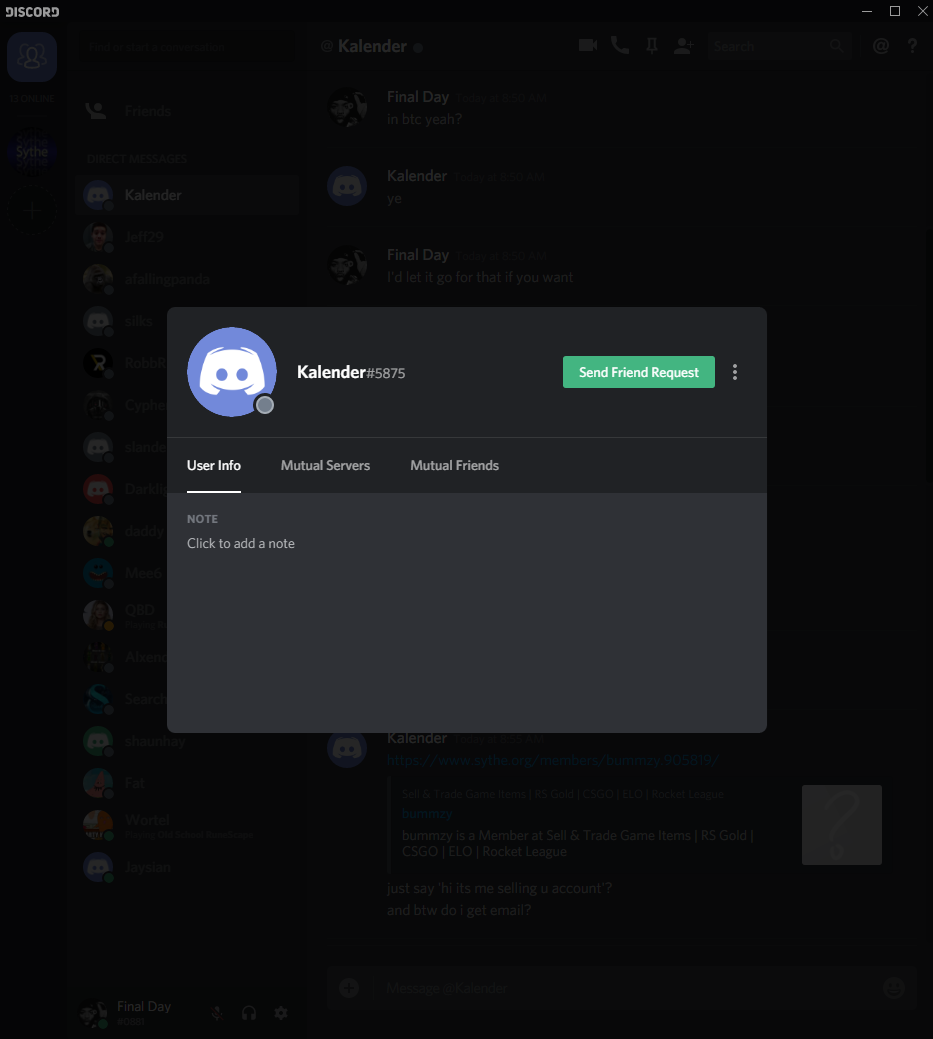933x1039 pixels.
Task: Switch to the Mutual Servers tab
Action: pos(325,466)
